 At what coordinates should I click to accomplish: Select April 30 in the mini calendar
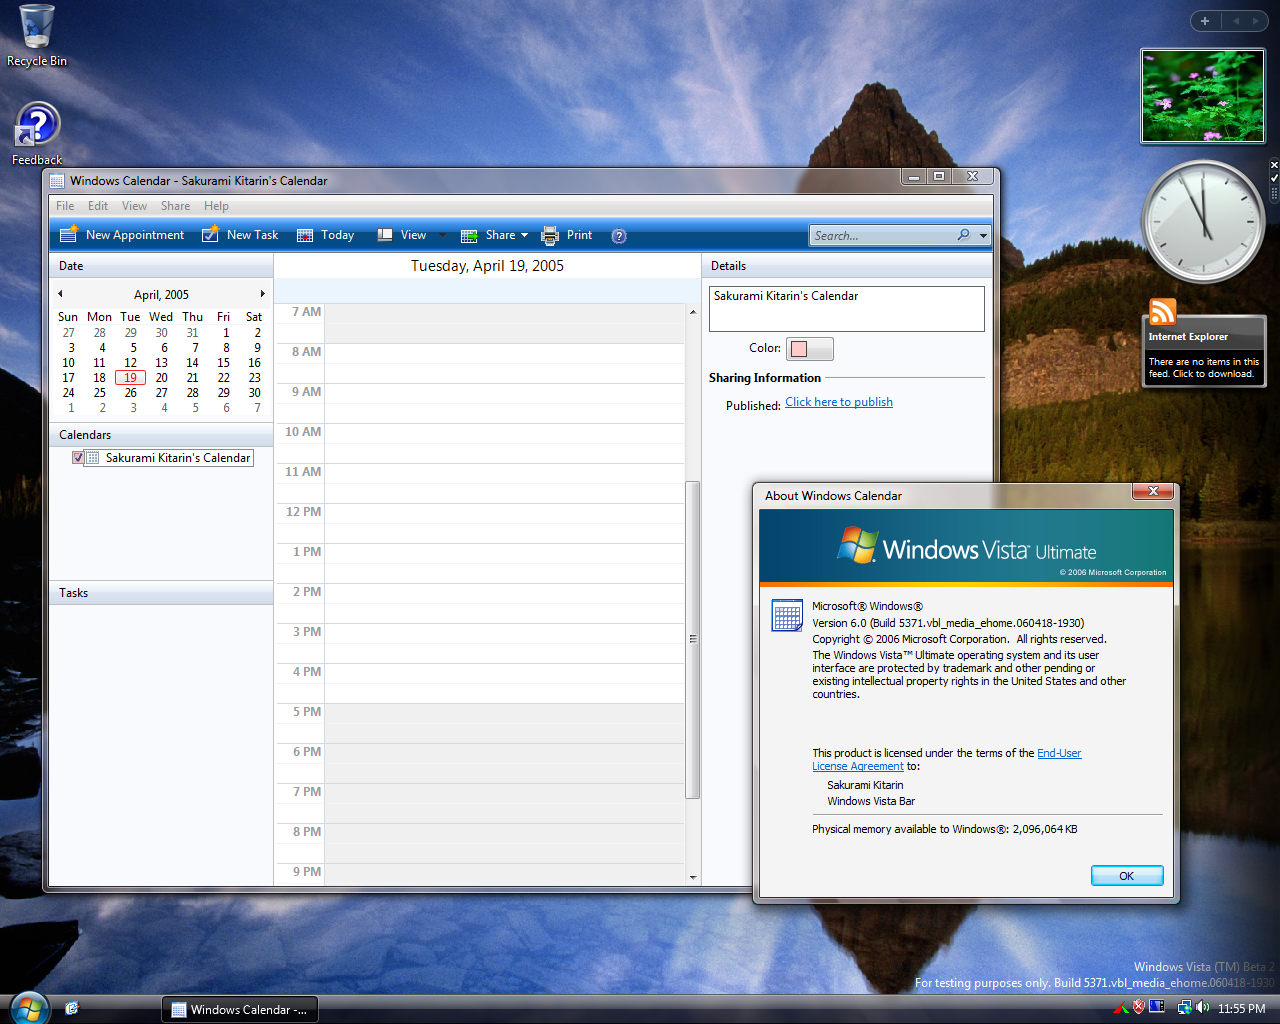[x=255, y=393]
